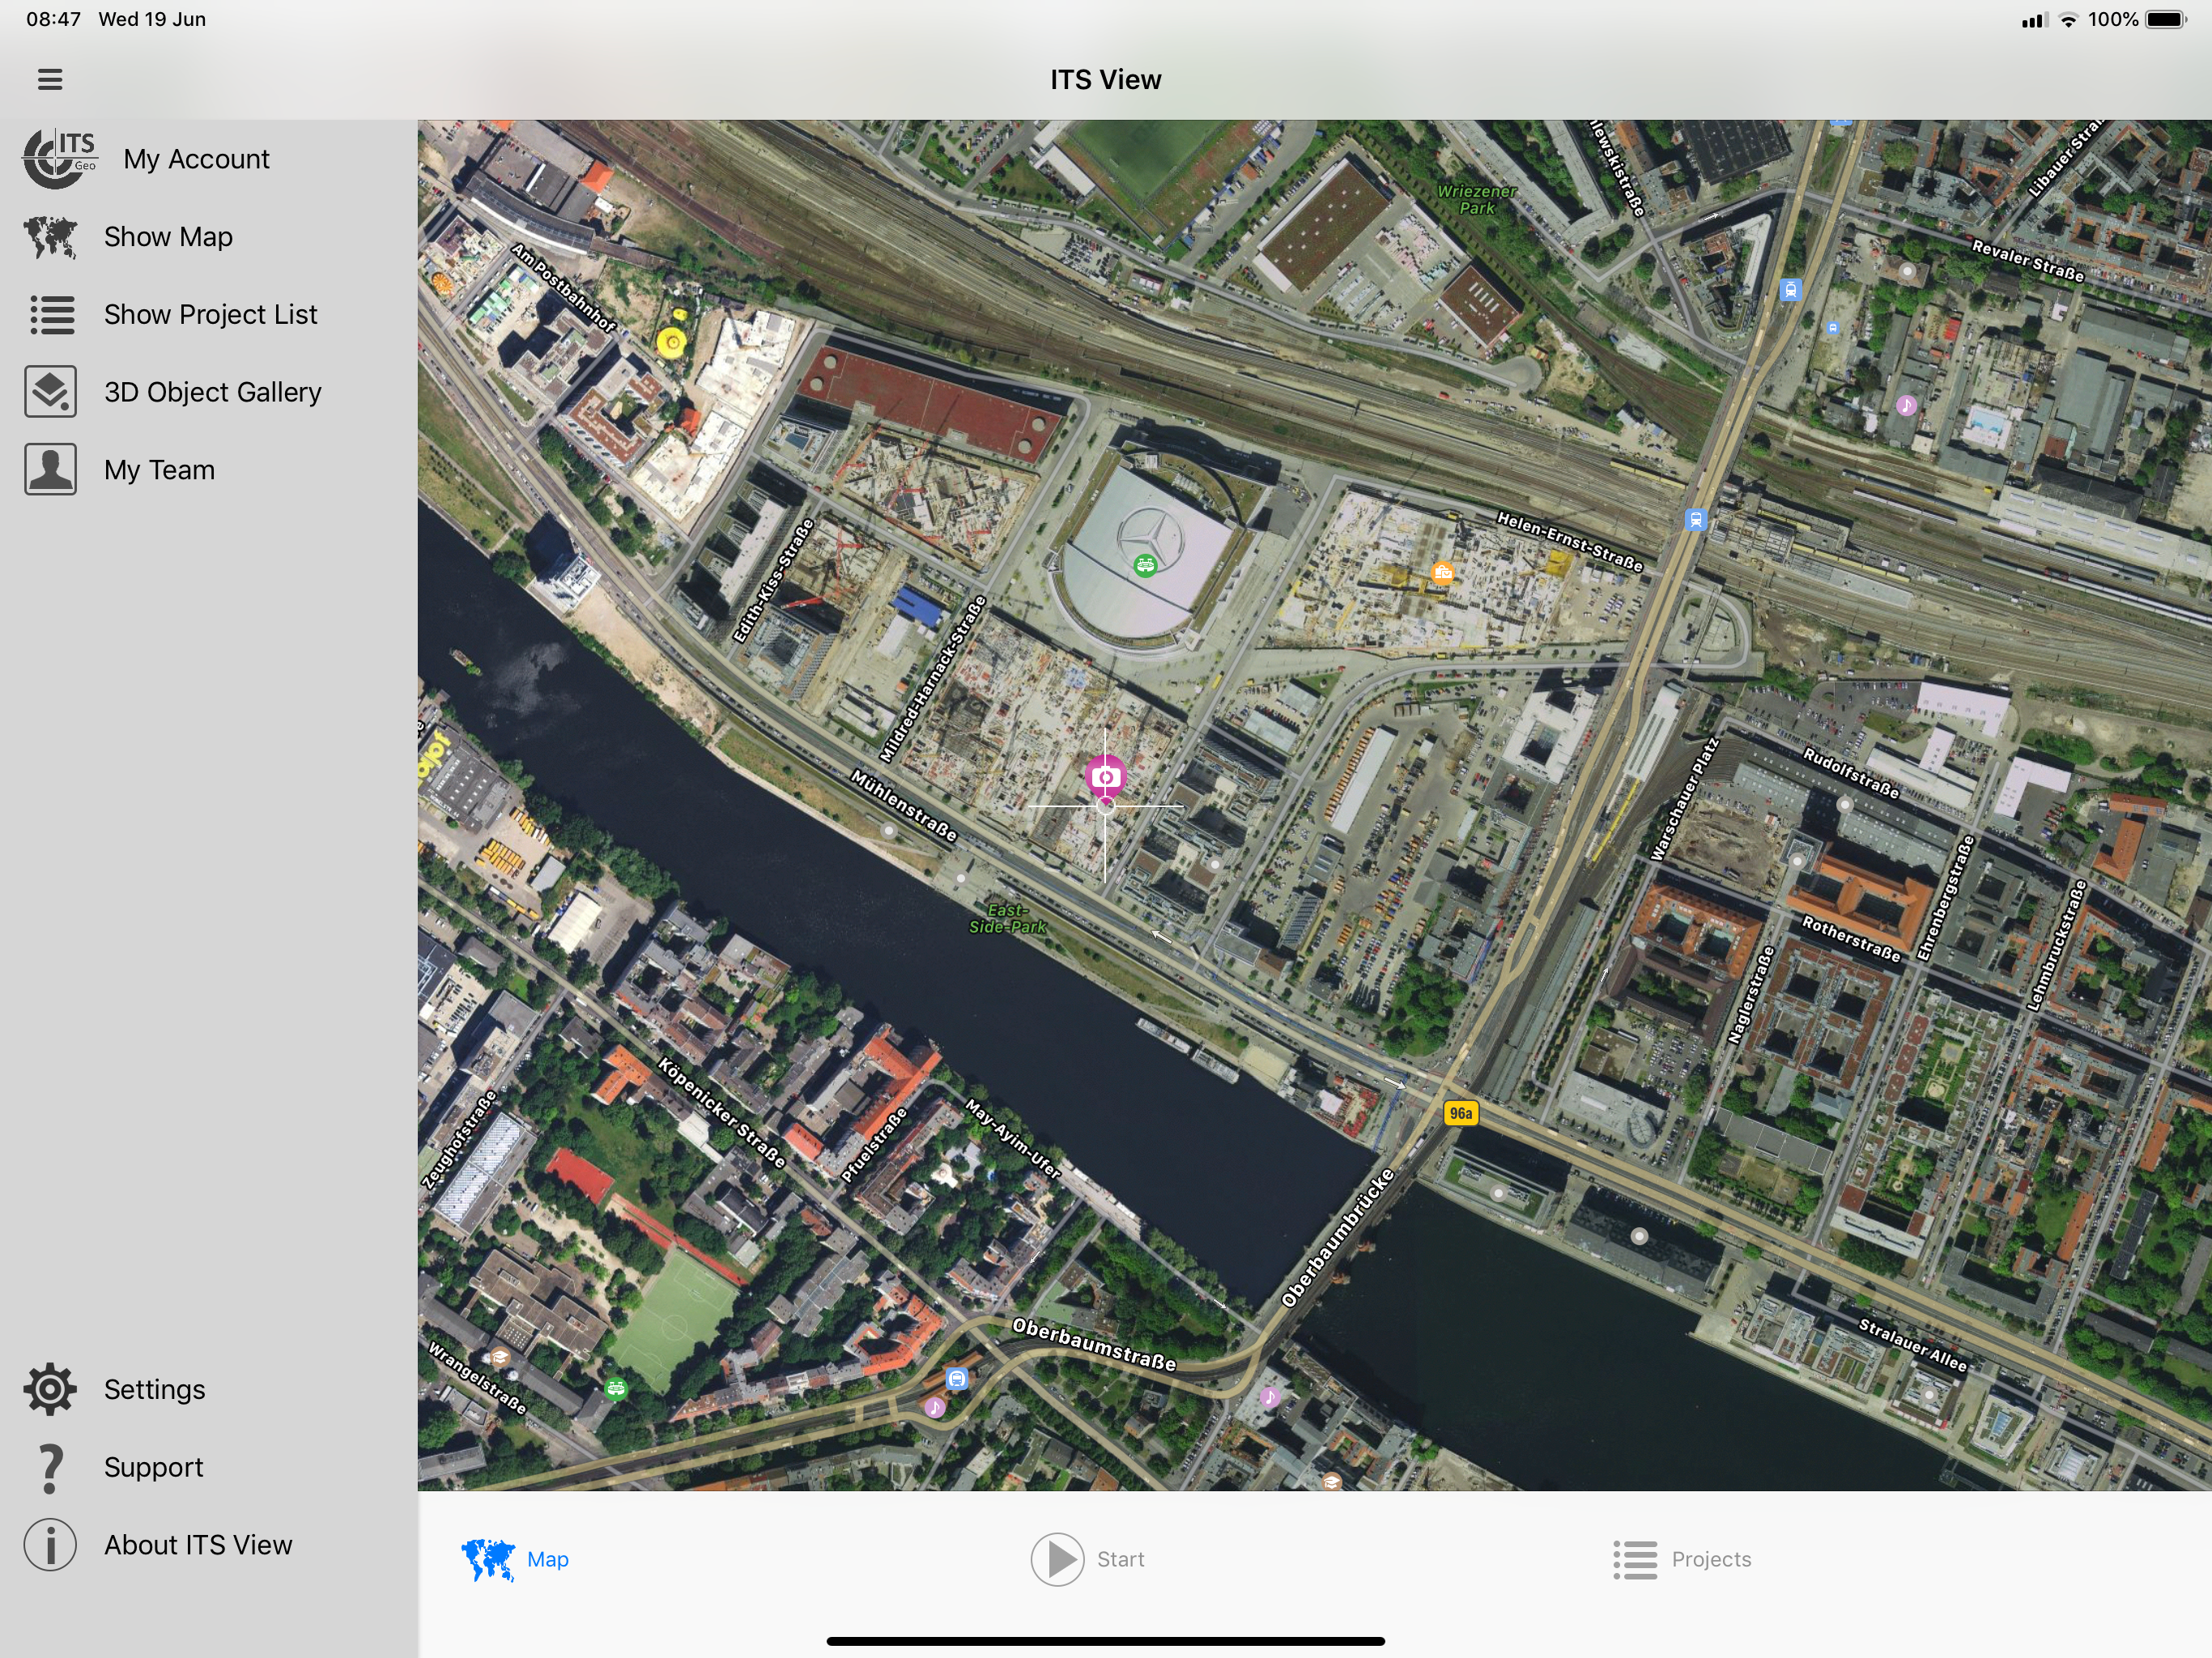Viewport: 2212px width, 1658px height.
Task: Tap the green Mercedes arena marker
Action: pos(1145,566)
